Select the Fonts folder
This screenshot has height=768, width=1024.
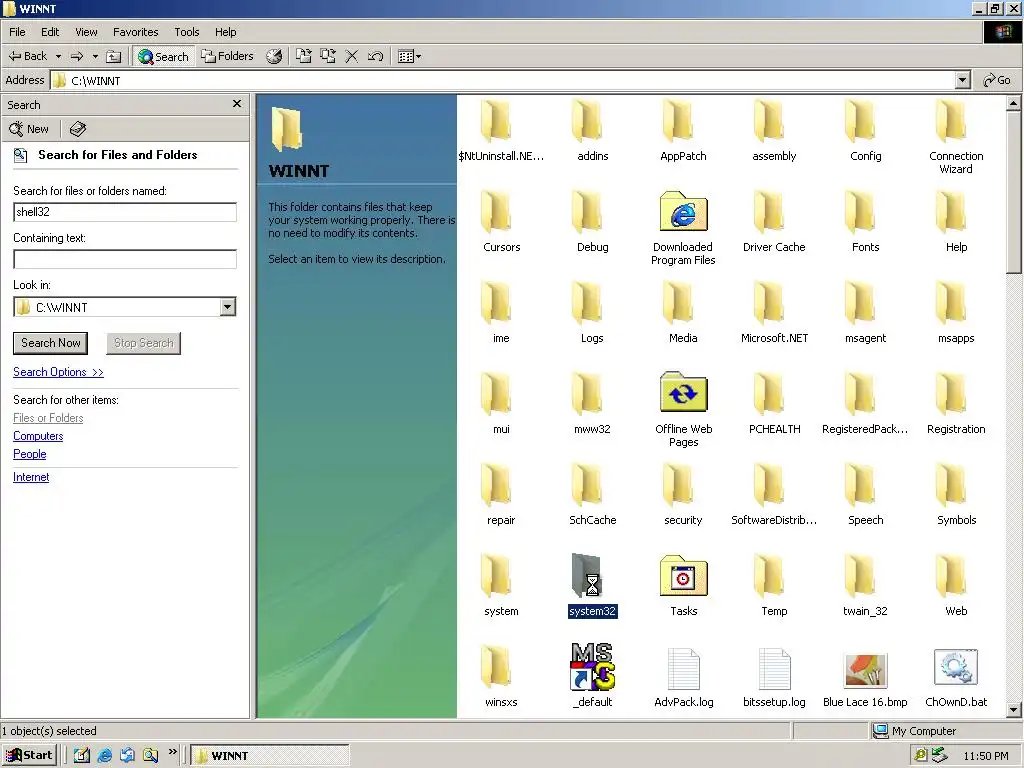click(x=865, y=221)
